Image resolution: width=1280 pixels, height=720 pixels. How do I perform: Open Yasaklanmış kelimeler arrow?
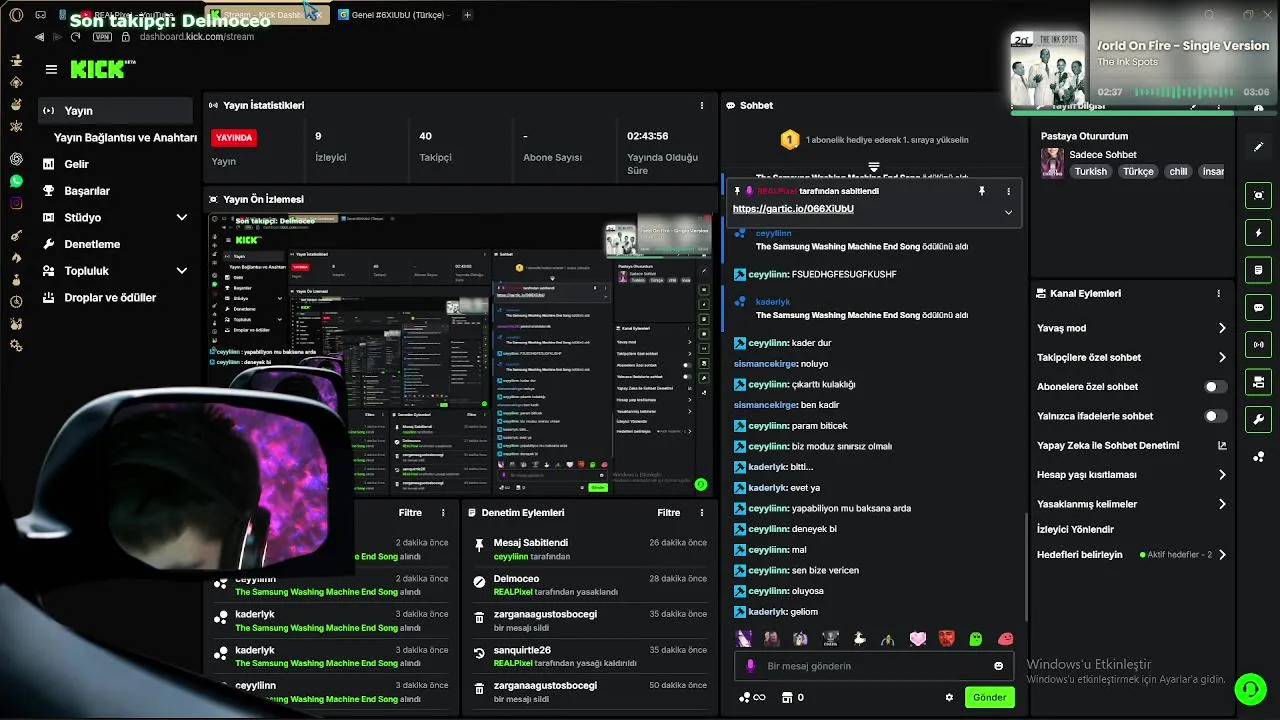(x=1222, y=504)
